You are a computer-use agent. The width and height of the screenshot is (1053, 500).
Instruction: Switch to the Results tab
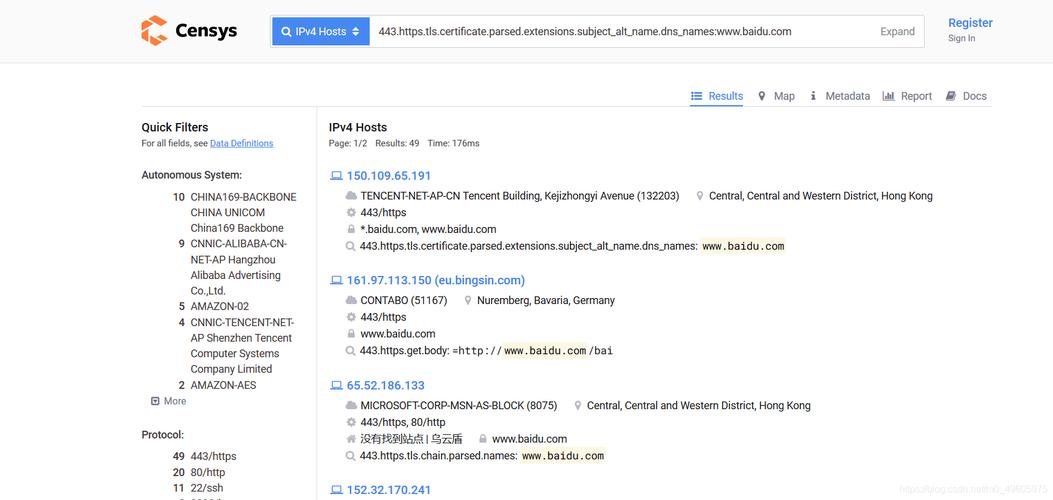click(717, 96)
